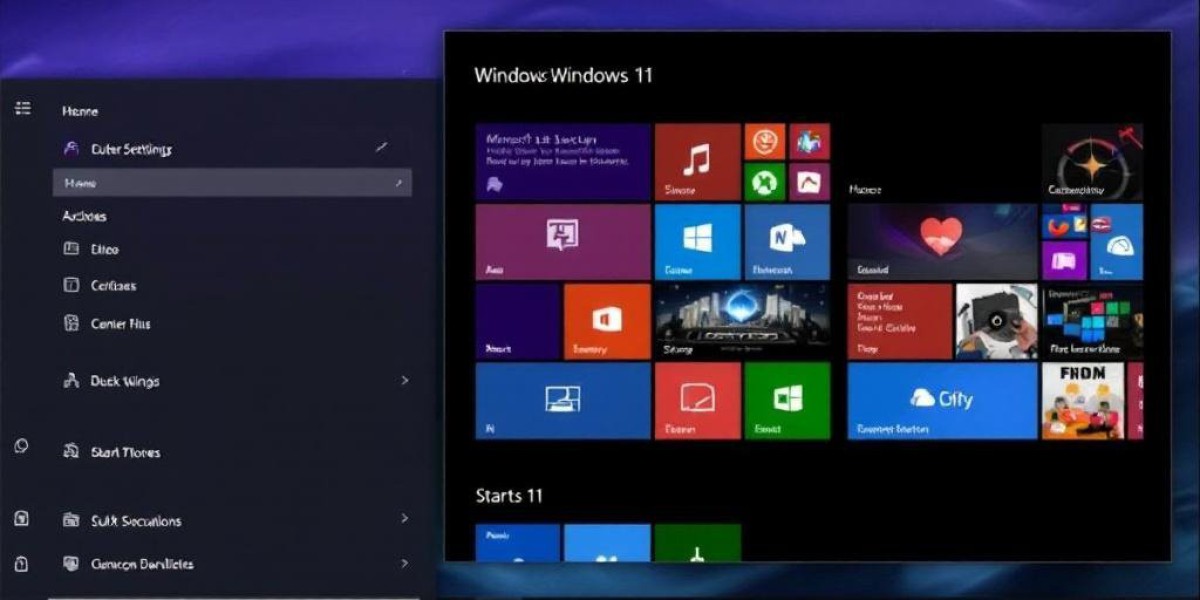Open the red heart tile
The image size is (1200, 600).
point(943,241)
